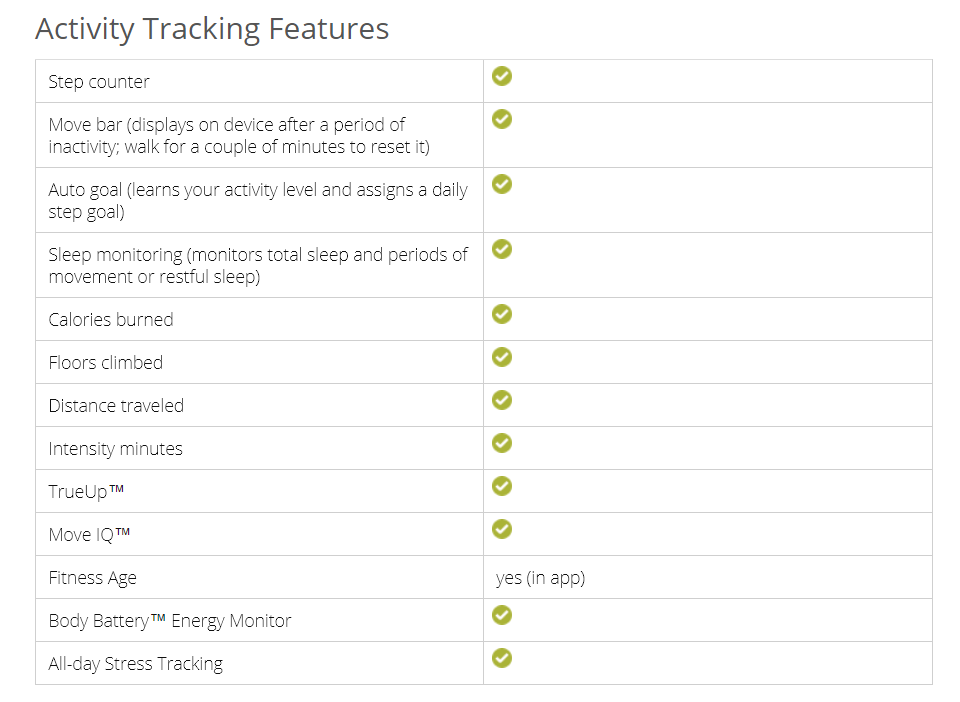960x702 pixels.
Task: Click the Calories burned checkmark icon
Action: (502, 314)
